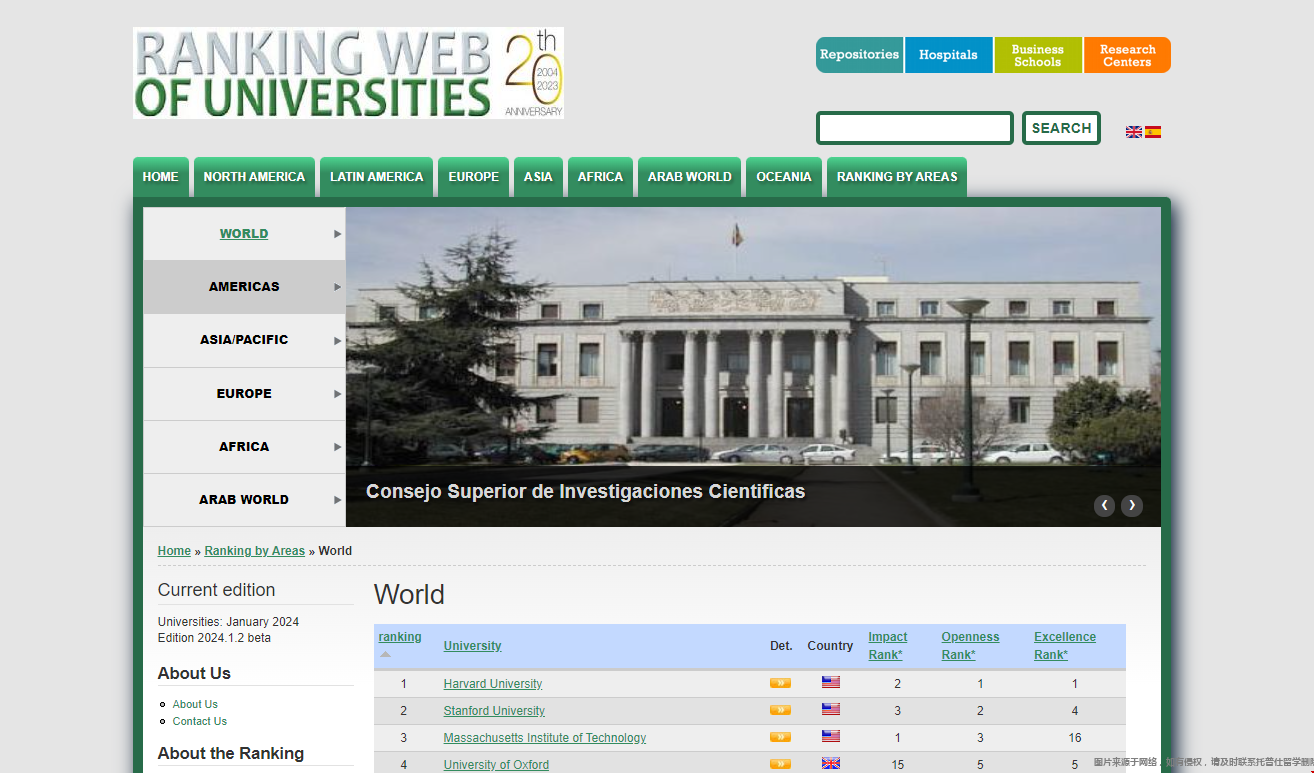Go to previous slide arrow
The height and width of the screenshot is (773, 1314).
(1104, 505)
